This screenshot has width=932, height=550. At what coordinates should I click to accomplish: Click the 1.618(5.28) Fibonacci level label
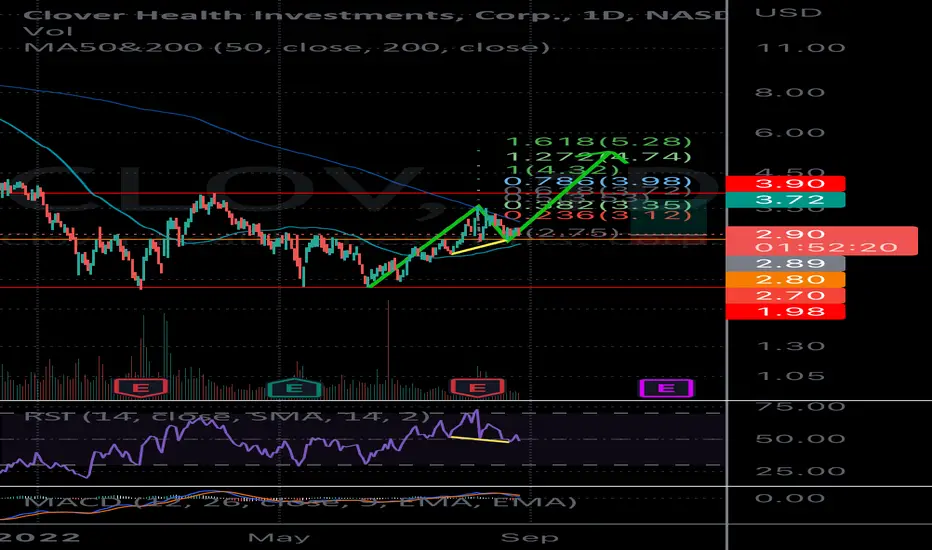tap(599, 142)
